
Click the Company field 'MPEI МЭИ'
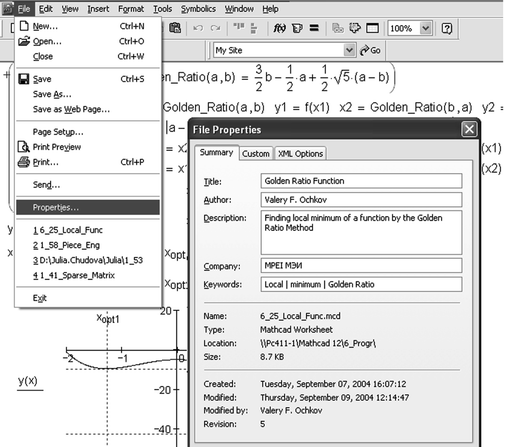pyautogui.click(x=361, y=266)
